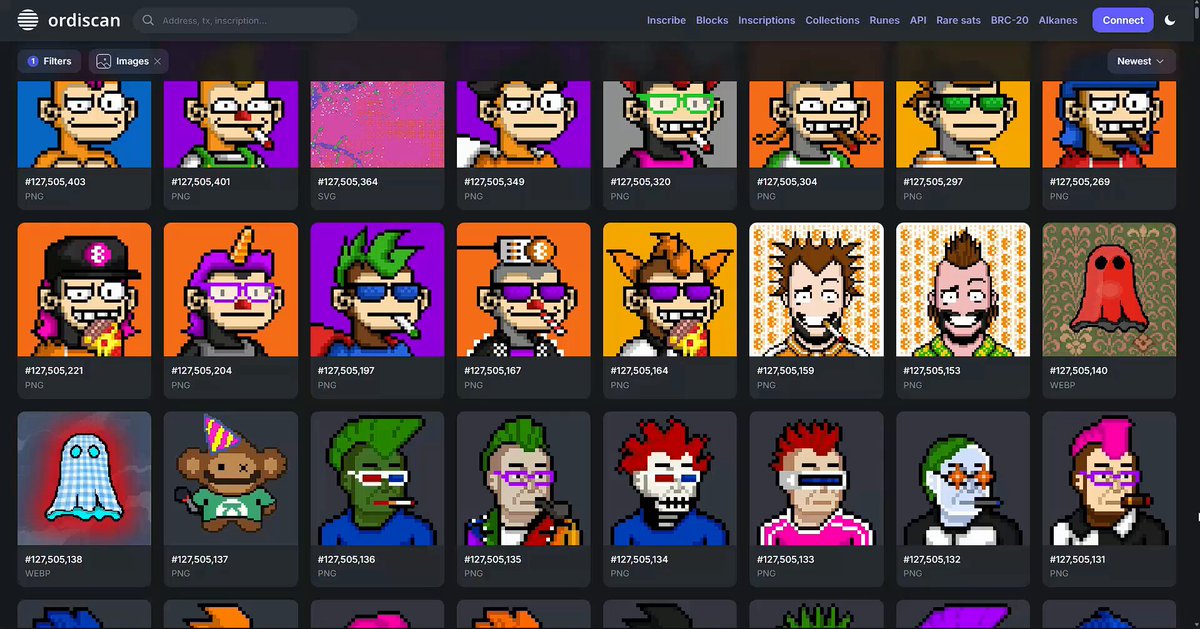
Task: Click the Images filter picture icon
Action: coord(103,61)
